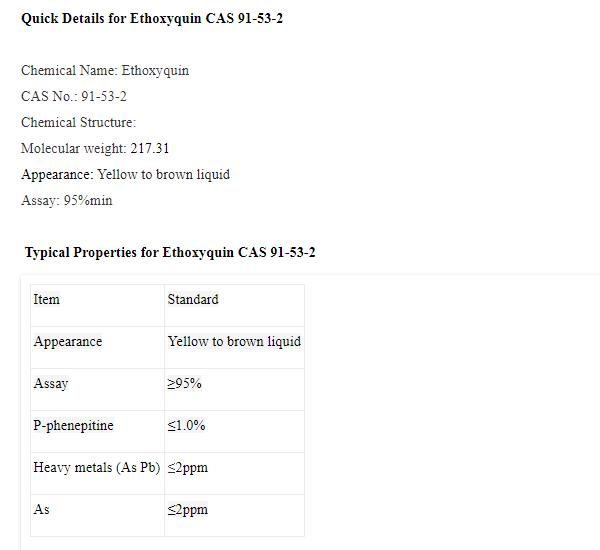Select the As cell in the last row

pos(41,509)
